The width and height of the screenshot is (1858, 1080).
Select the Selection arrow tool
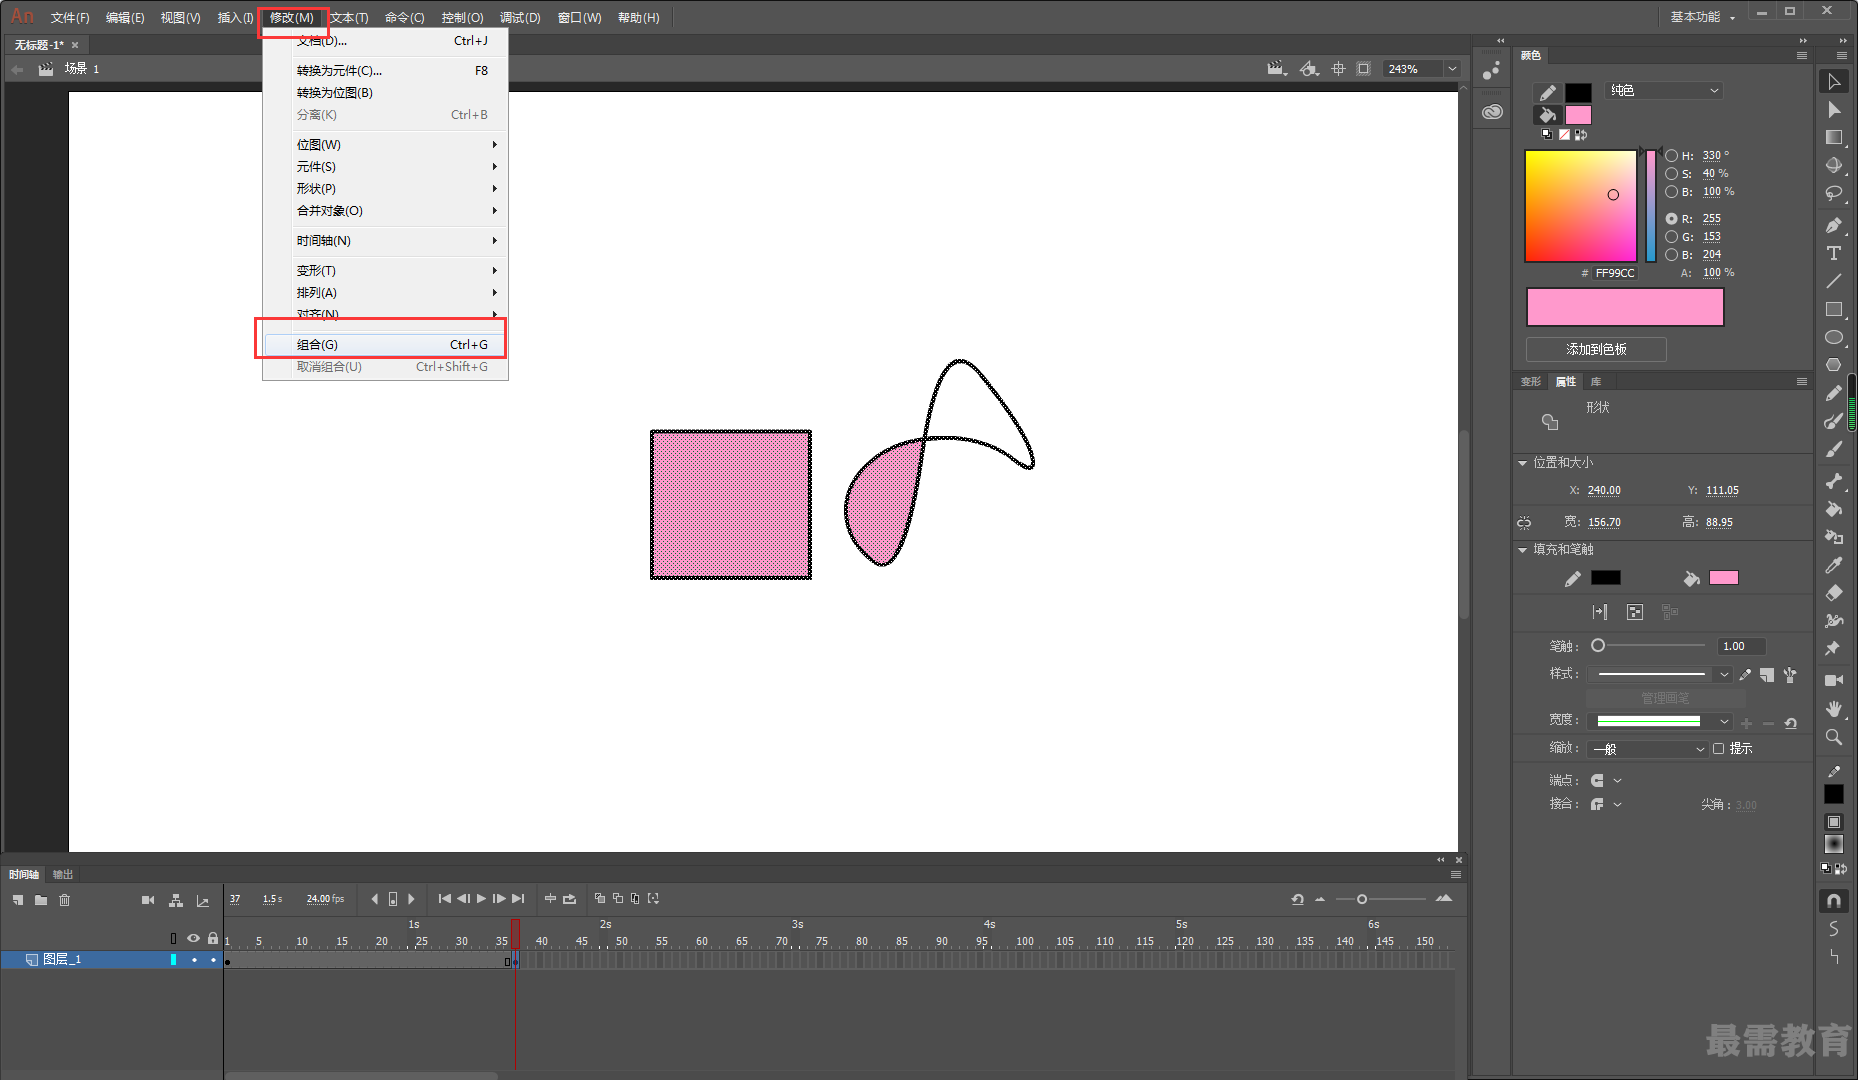pyautogui.click(x=1833, y=82)
